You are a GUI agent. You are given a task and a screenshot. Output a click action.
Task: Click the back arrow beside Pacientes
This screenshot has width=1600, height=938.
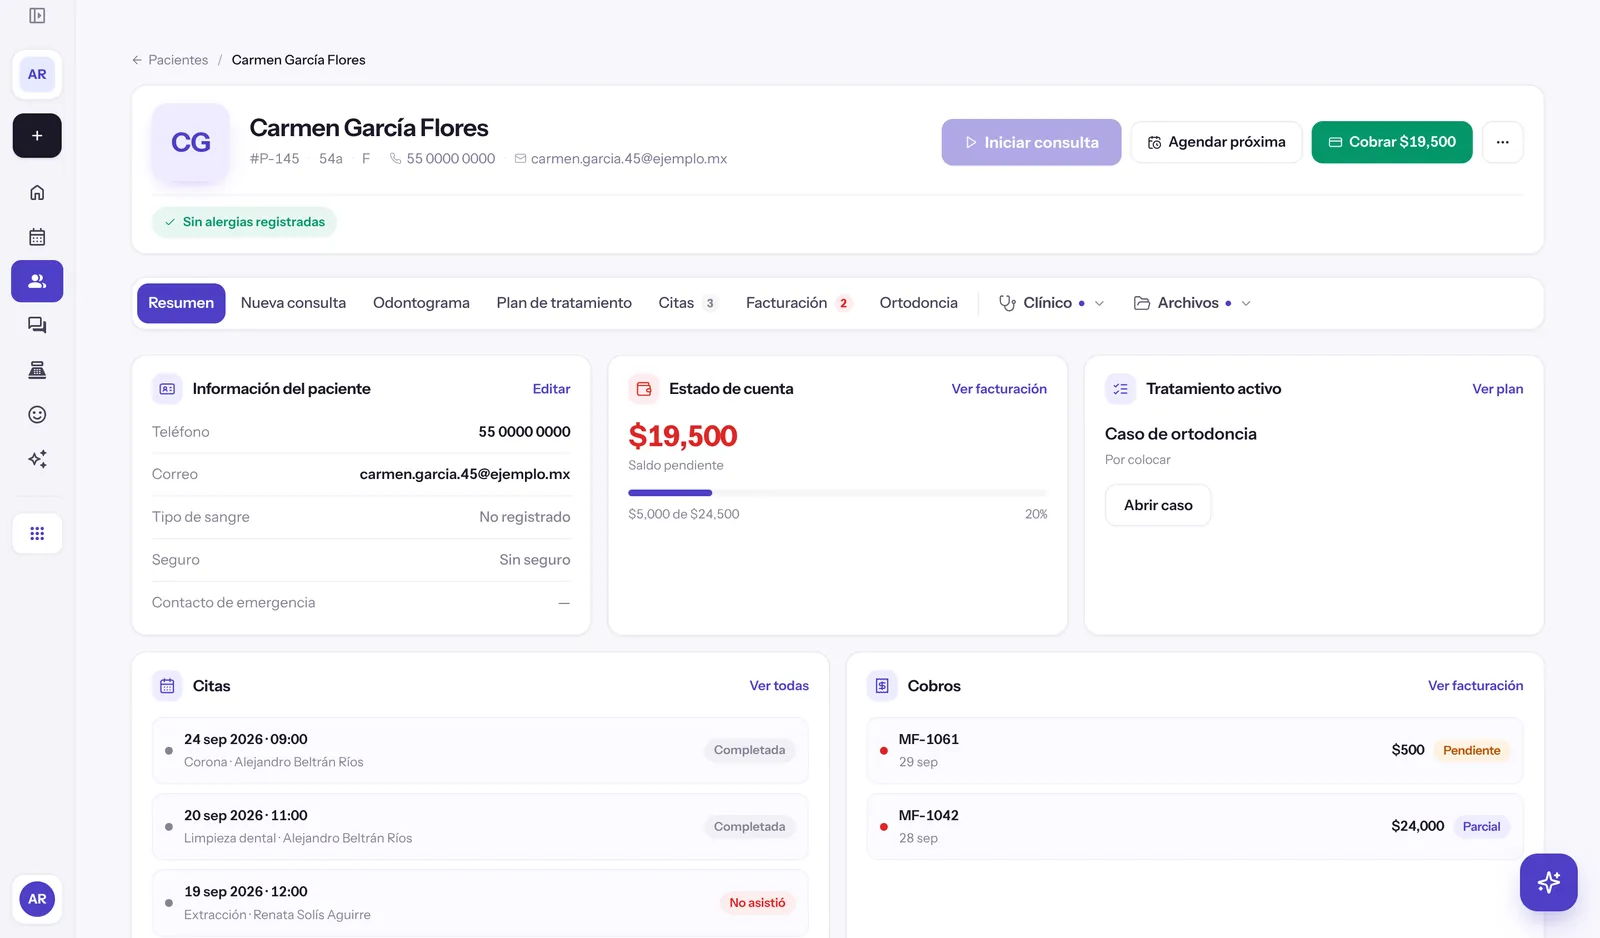(137, 60)
